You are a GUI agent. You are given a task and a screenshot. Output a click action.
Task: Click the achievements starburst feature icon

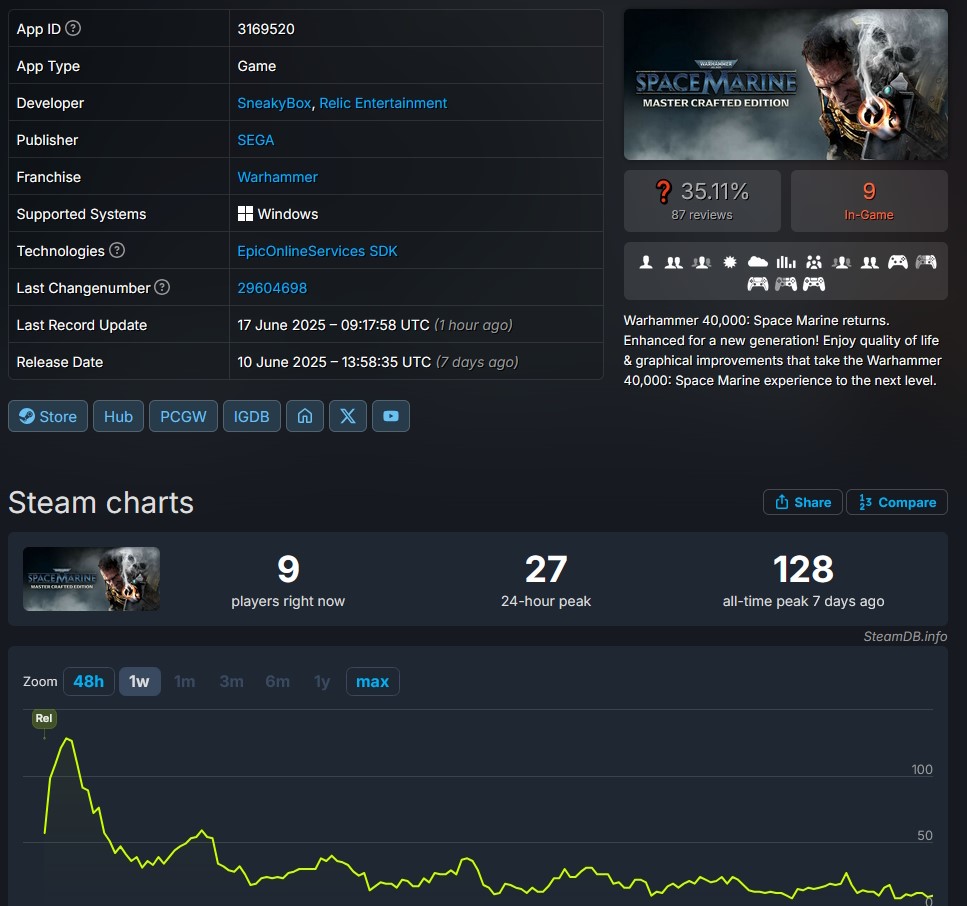pos(730,262)
